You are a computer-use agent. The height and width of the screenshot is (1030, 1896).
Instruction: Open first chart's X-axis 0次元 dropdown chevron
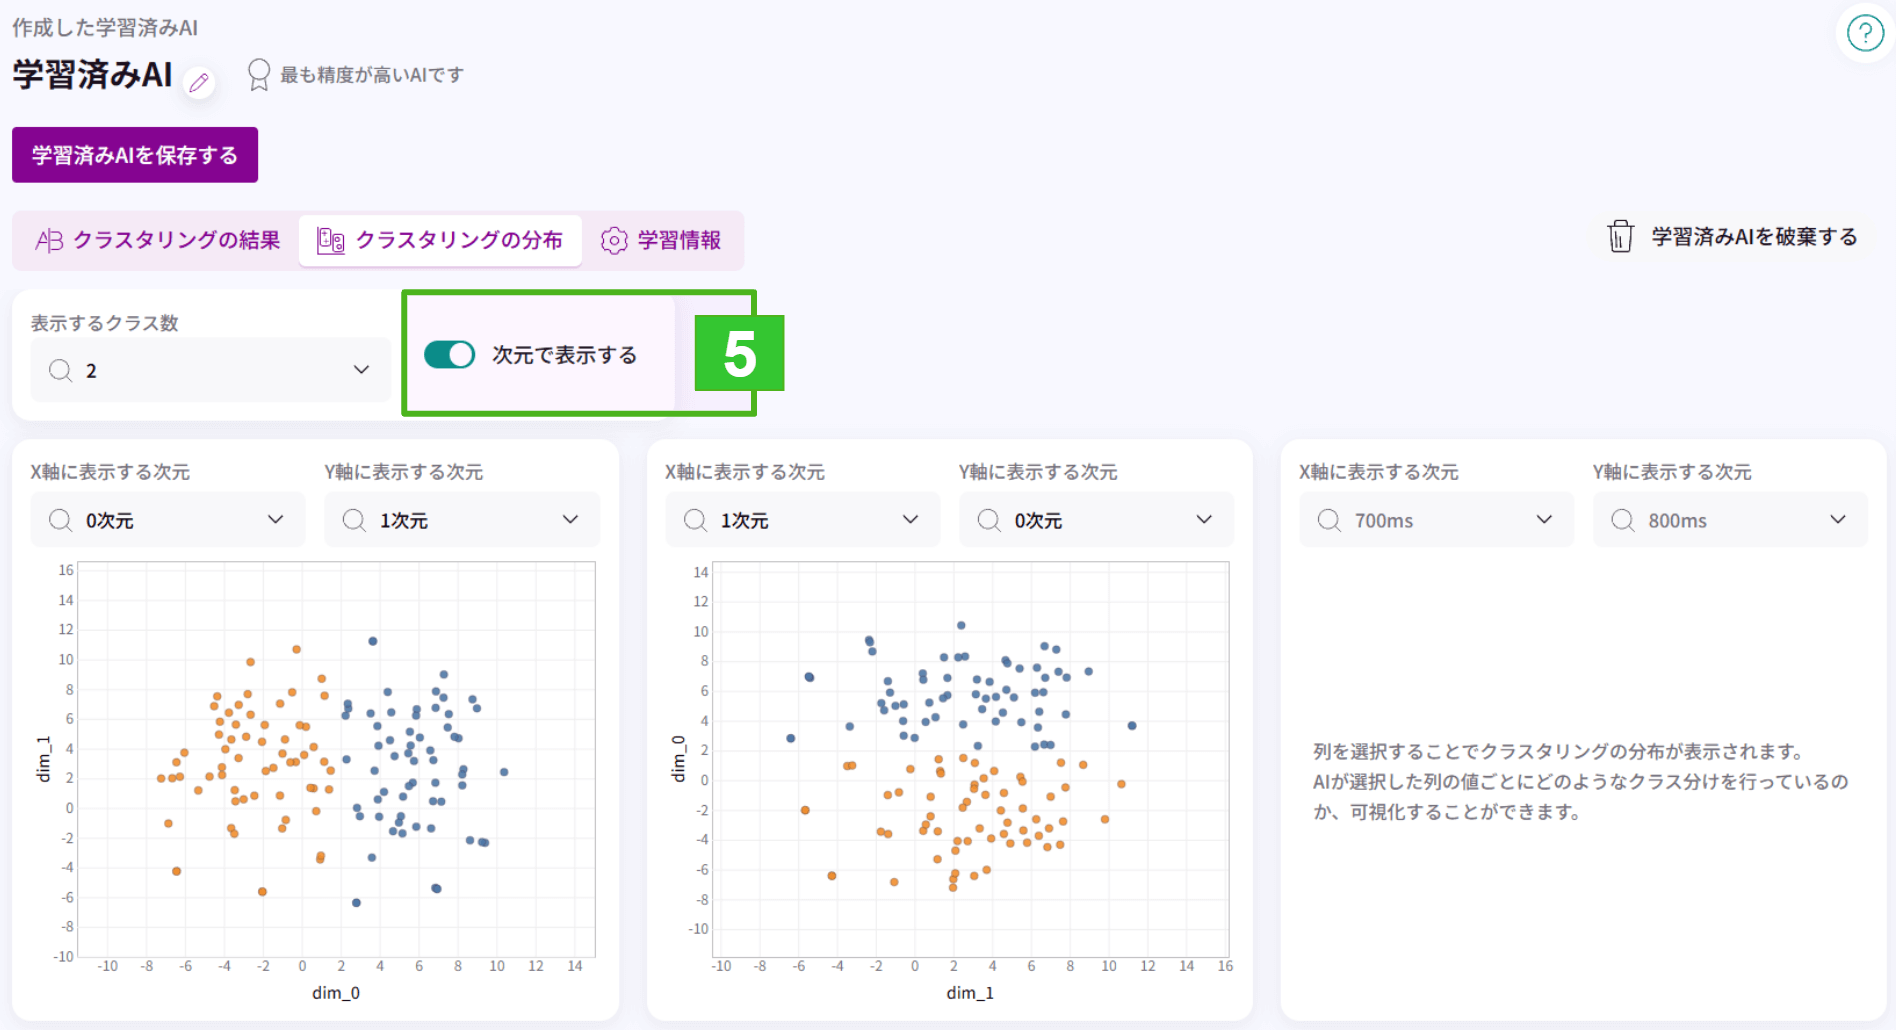coord(275,519)
